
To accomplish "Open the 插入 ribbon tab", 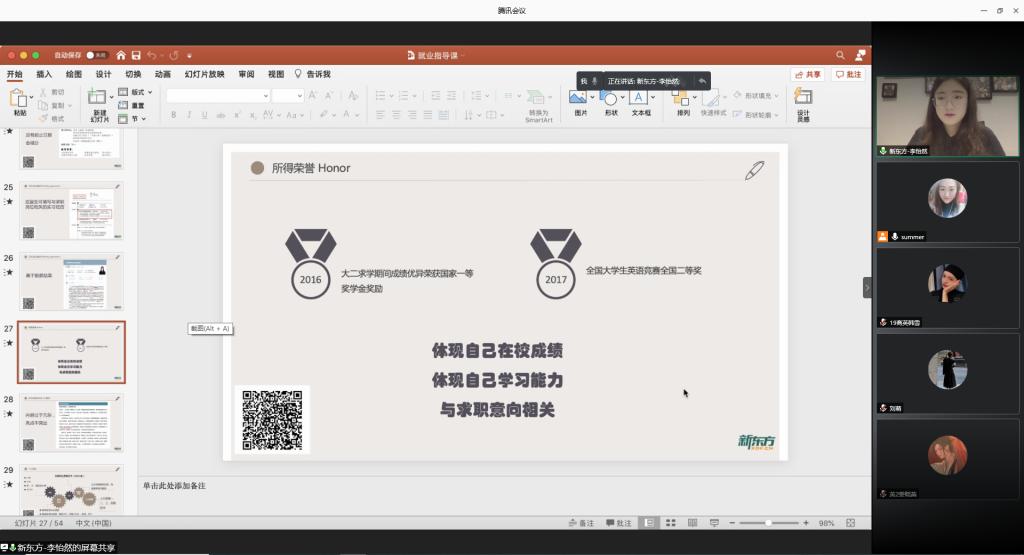I will [x=44, y=74].
